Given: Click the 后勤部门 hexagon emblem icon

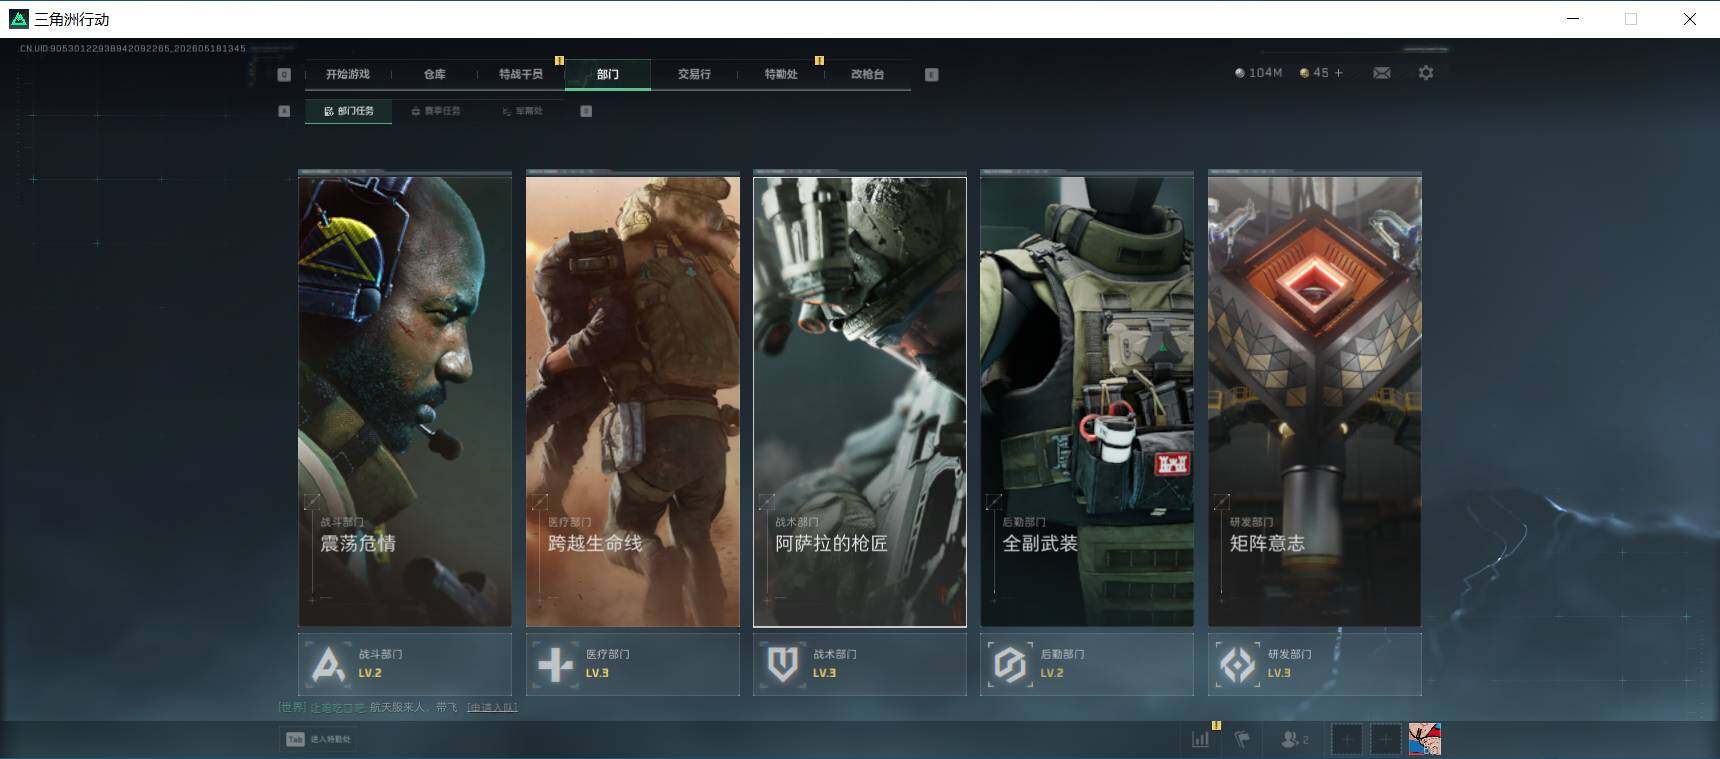Looking at the screenshot, I should [1010, 664].
